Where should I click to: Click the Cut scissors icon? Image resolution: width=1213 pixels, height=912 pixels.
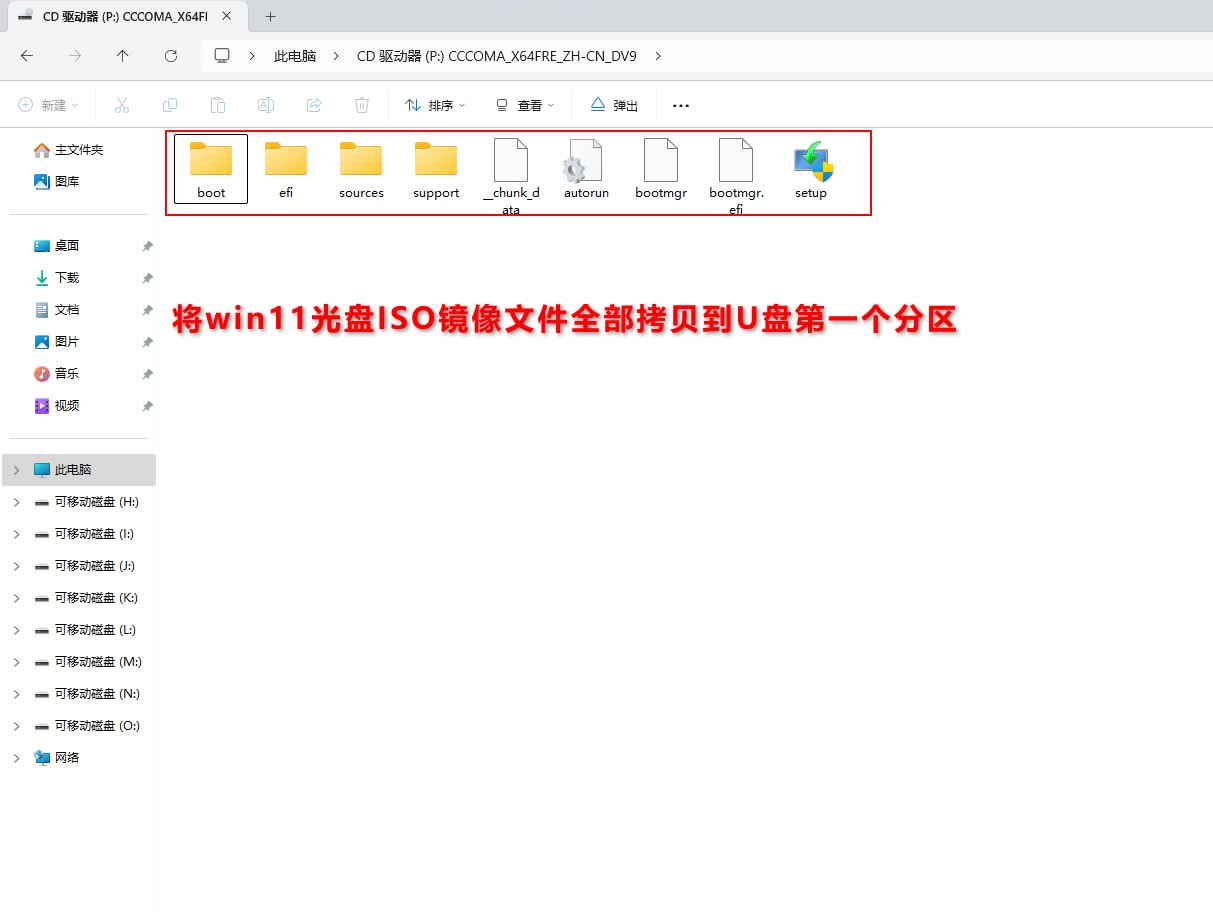[x=122, y=105]
